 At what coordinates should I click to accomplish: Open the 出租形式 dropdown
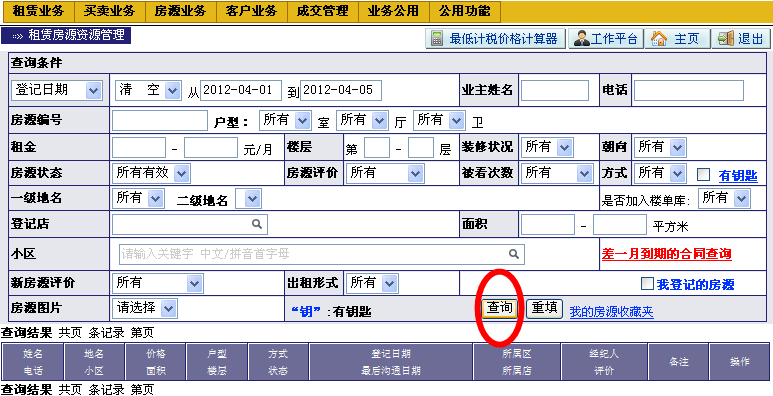pos(372,284)
